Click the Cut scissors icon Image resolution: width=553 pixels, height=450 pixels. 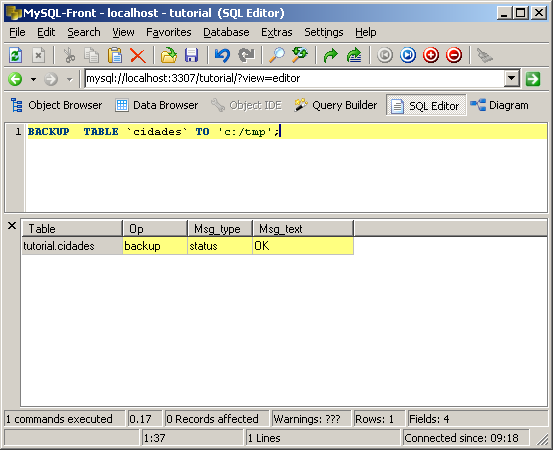[x=69, y=55]
